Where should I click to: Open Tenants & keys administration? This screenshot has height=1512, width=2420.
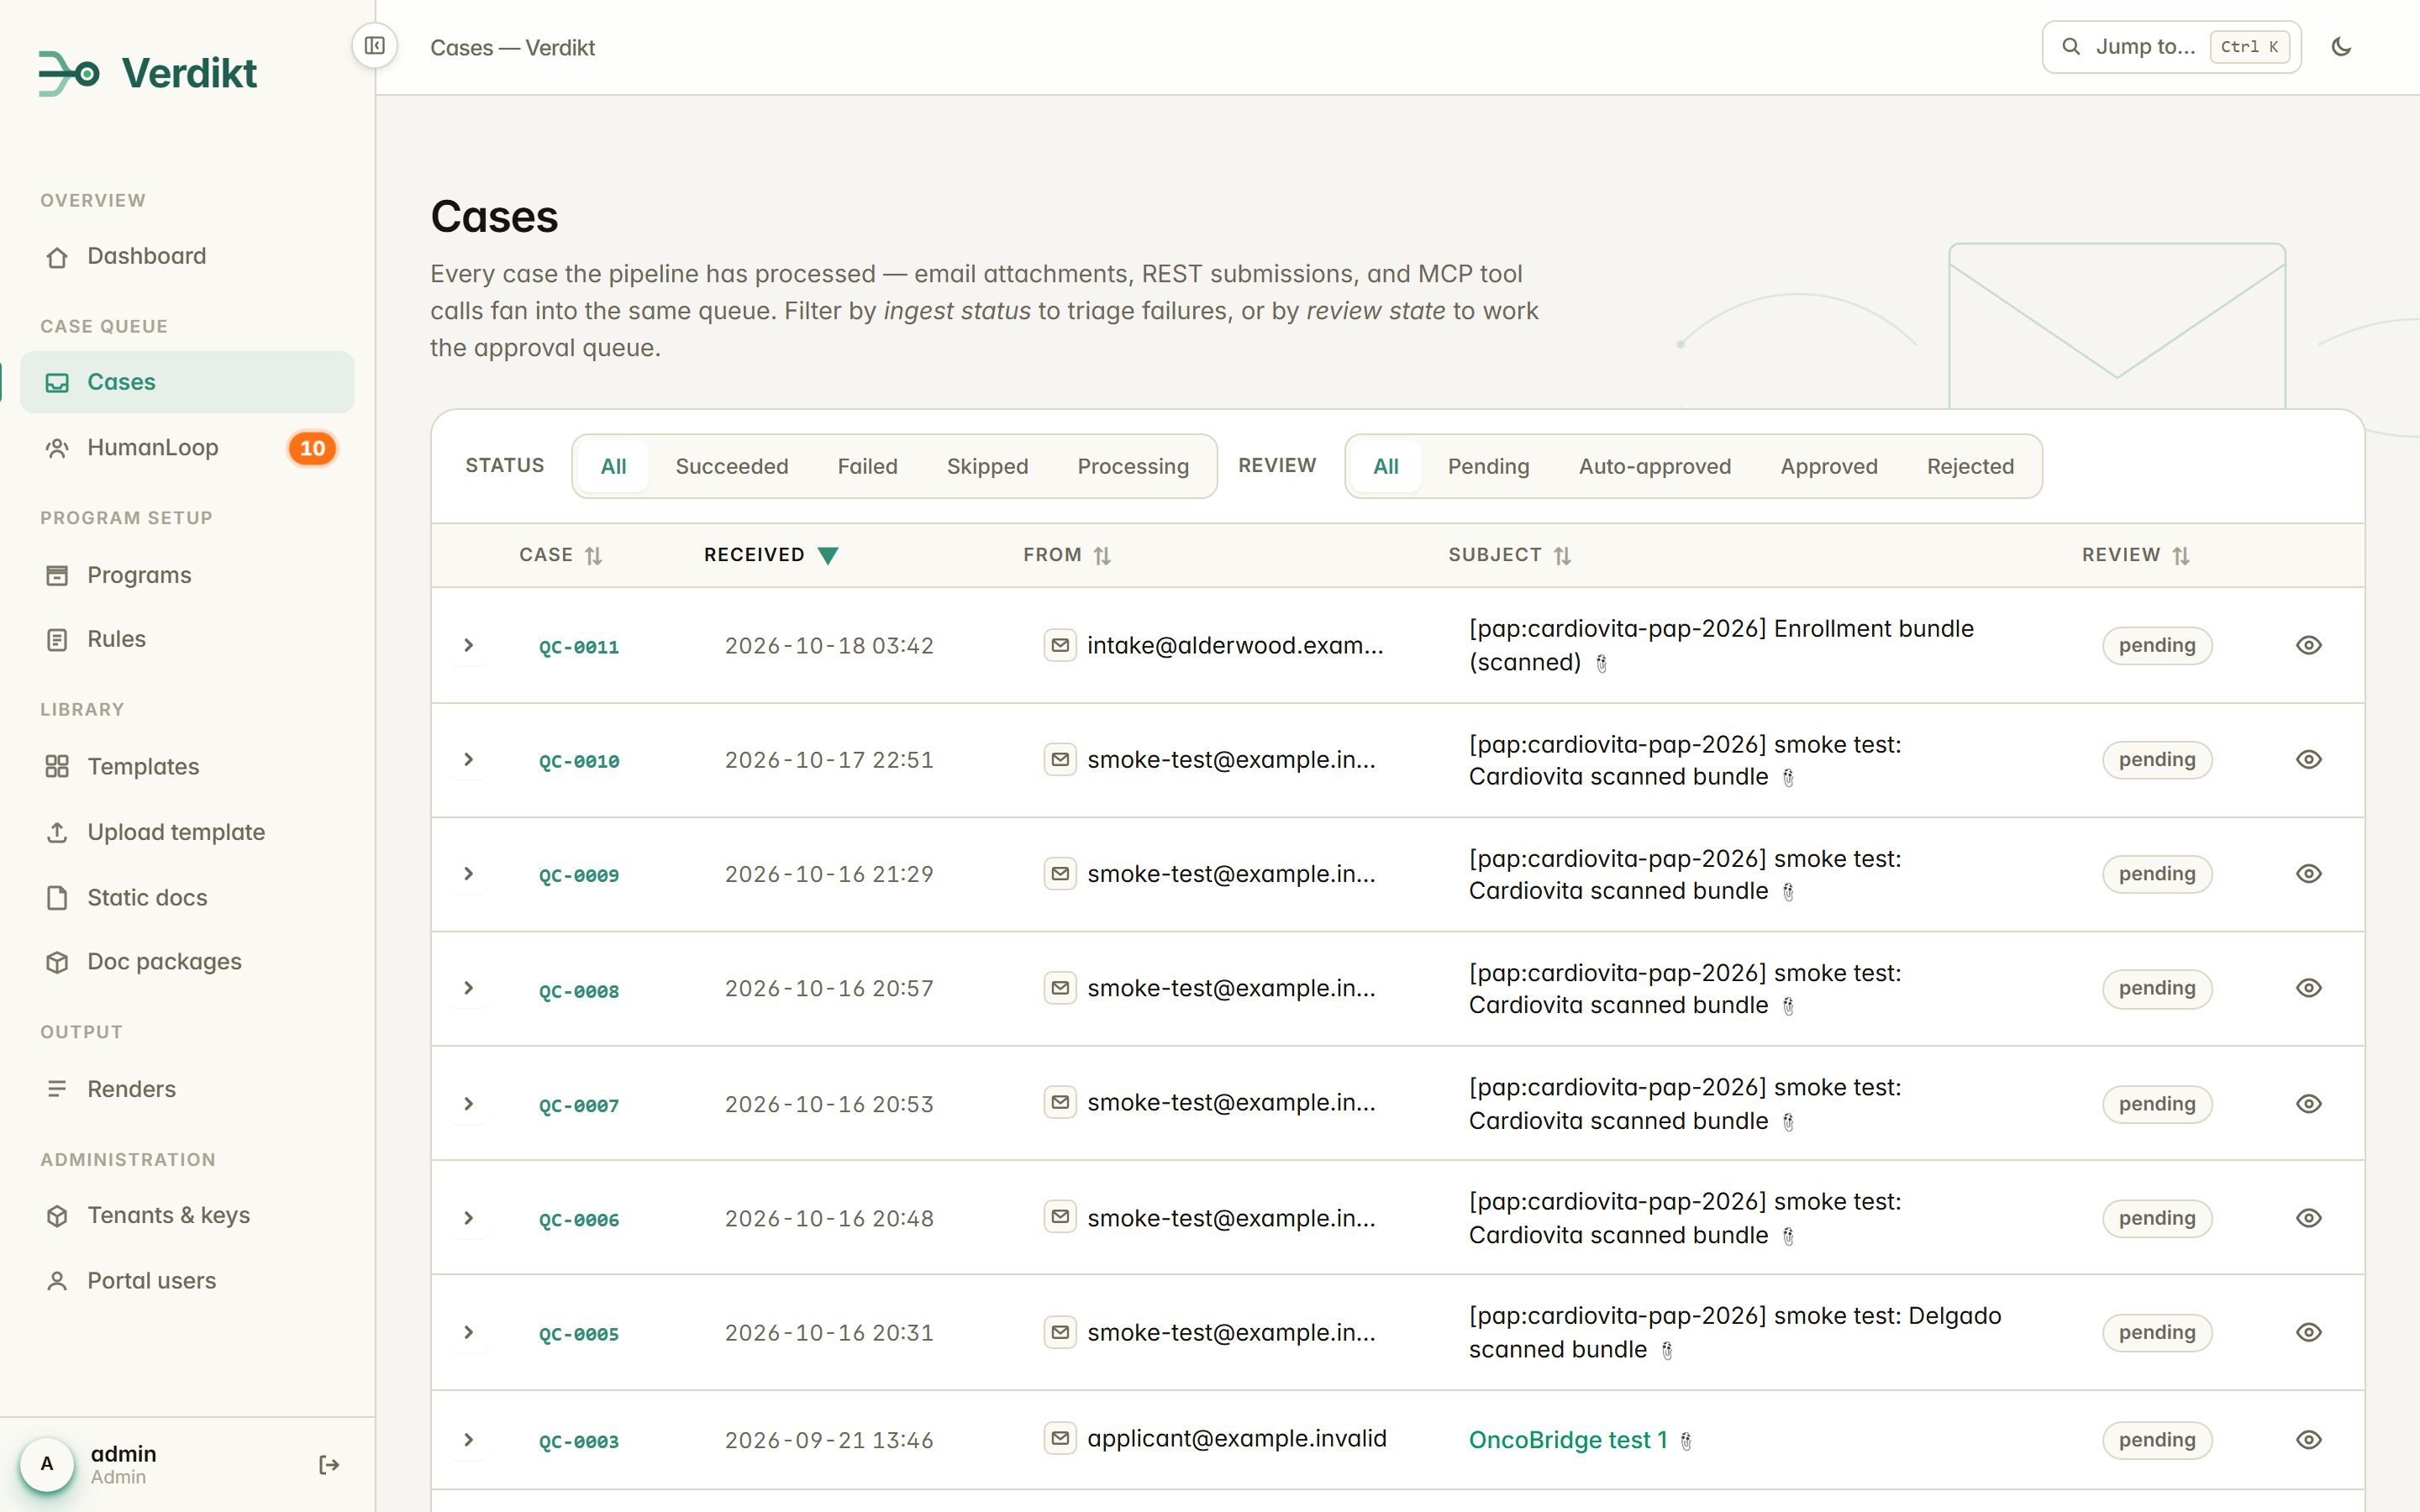[x=187, y=1215]
